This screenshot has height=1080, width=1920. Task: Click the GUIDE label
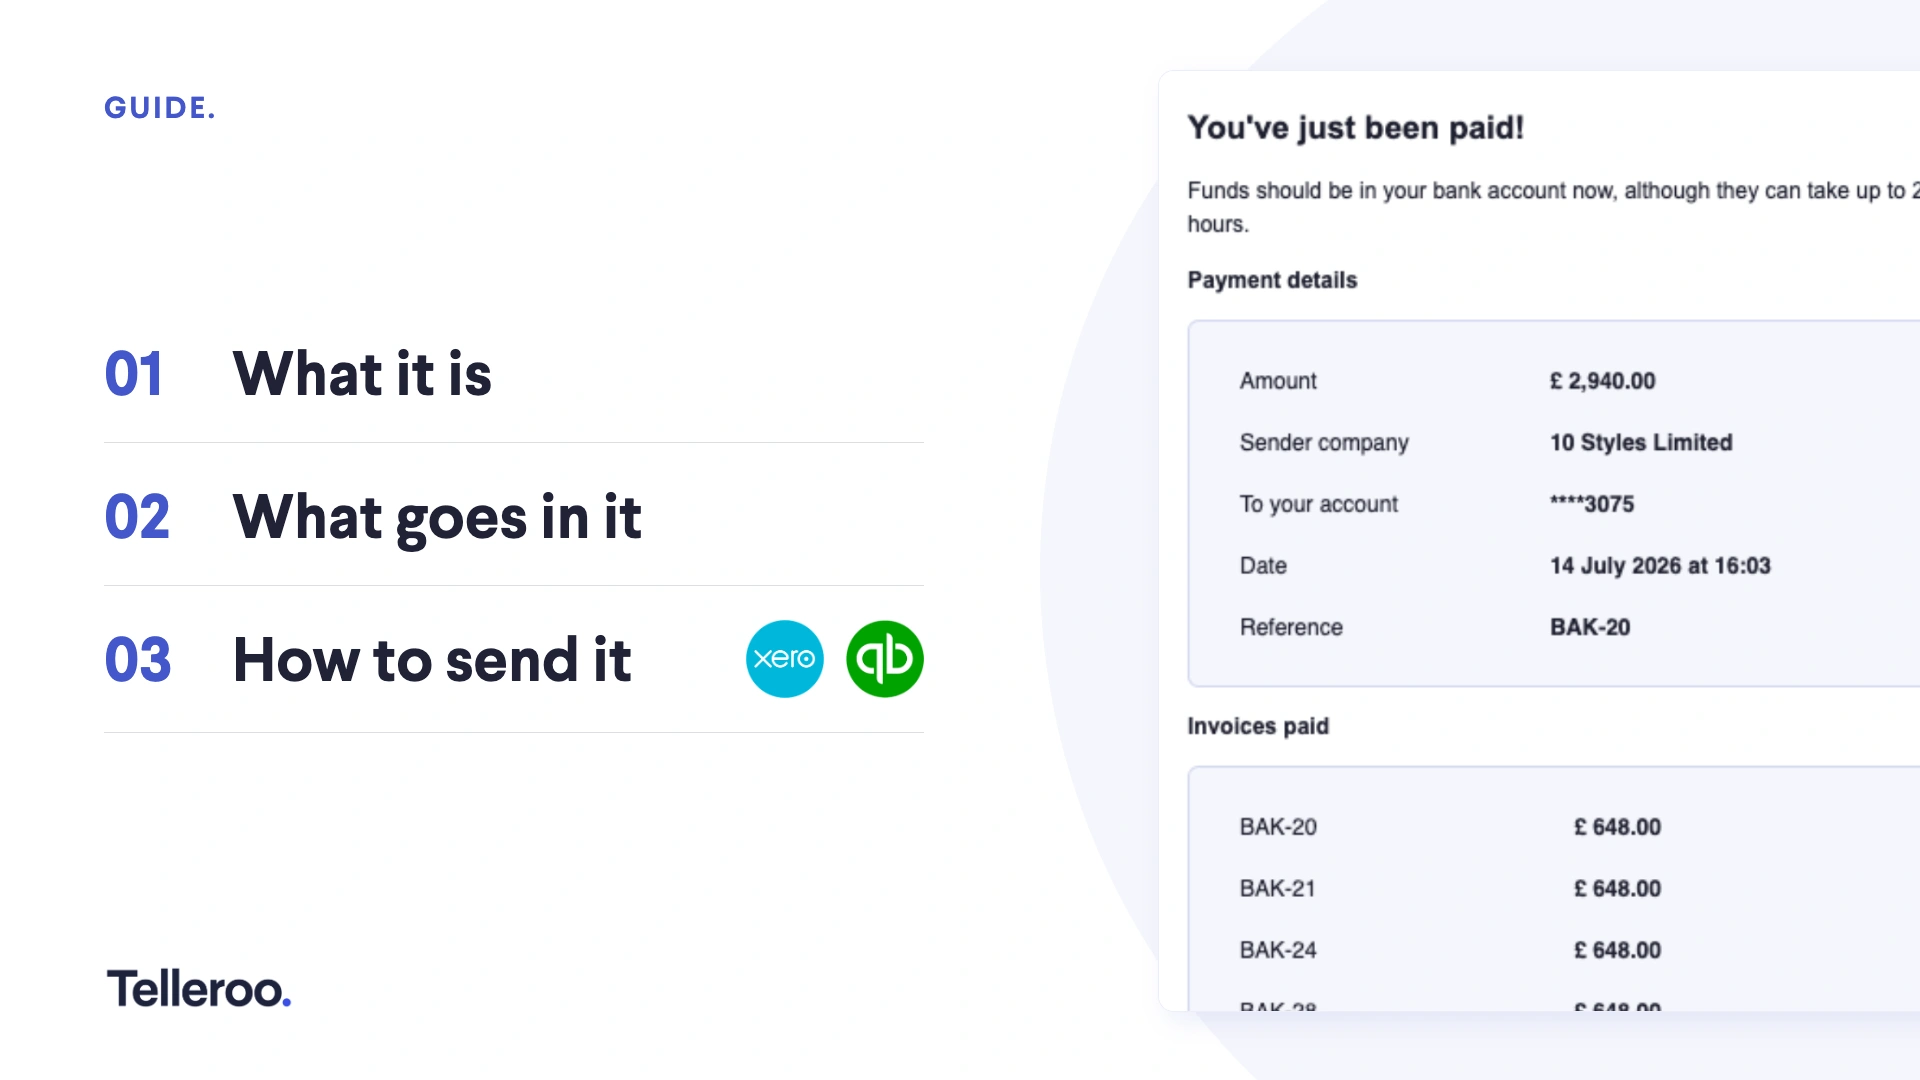(160, 108)
